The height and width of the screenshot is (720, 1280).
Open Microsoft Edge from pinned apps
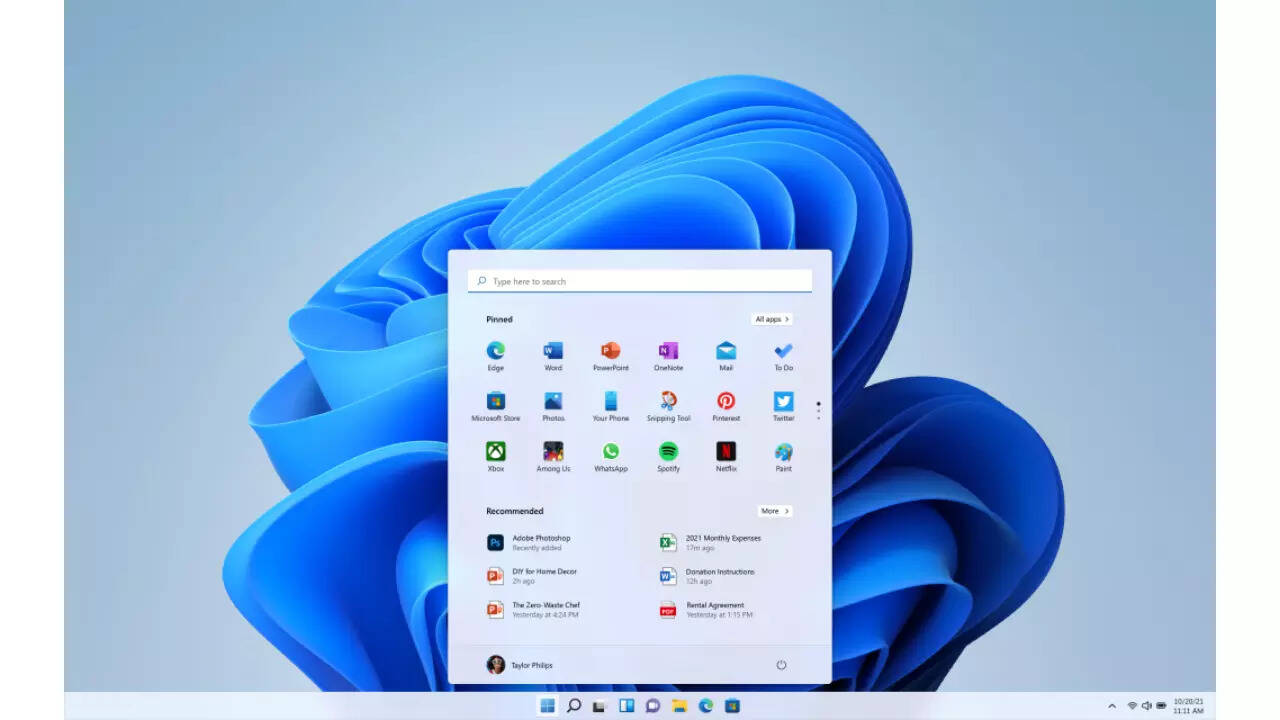[496, 352]
